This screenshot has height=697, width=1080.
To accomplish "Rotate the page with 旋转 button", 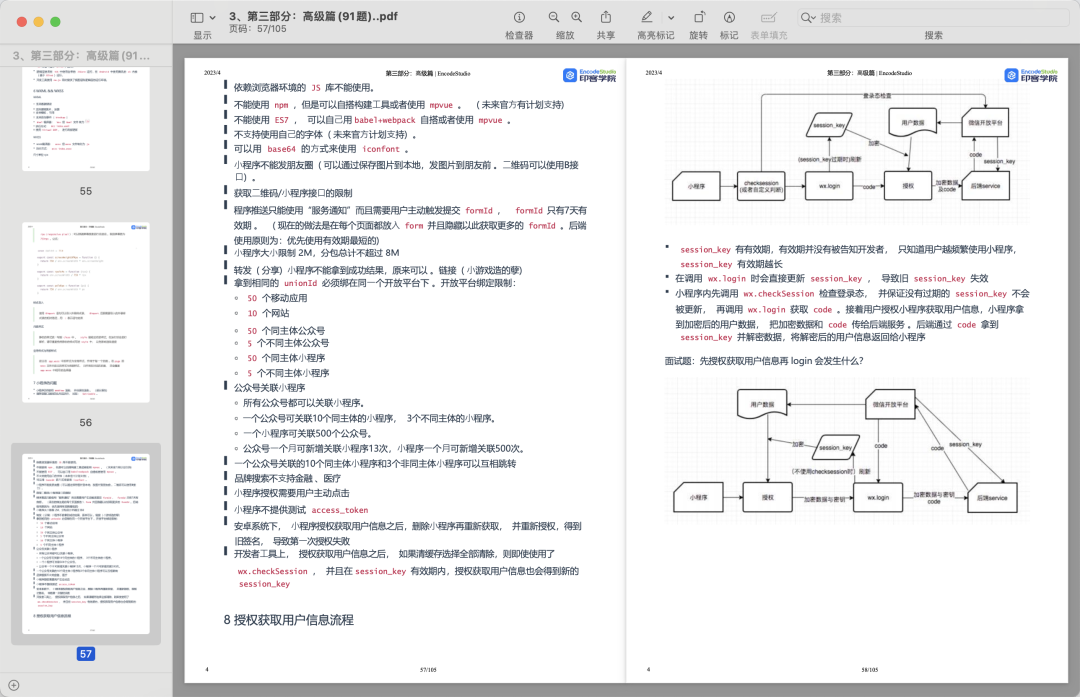I will [x=699, y=18].
